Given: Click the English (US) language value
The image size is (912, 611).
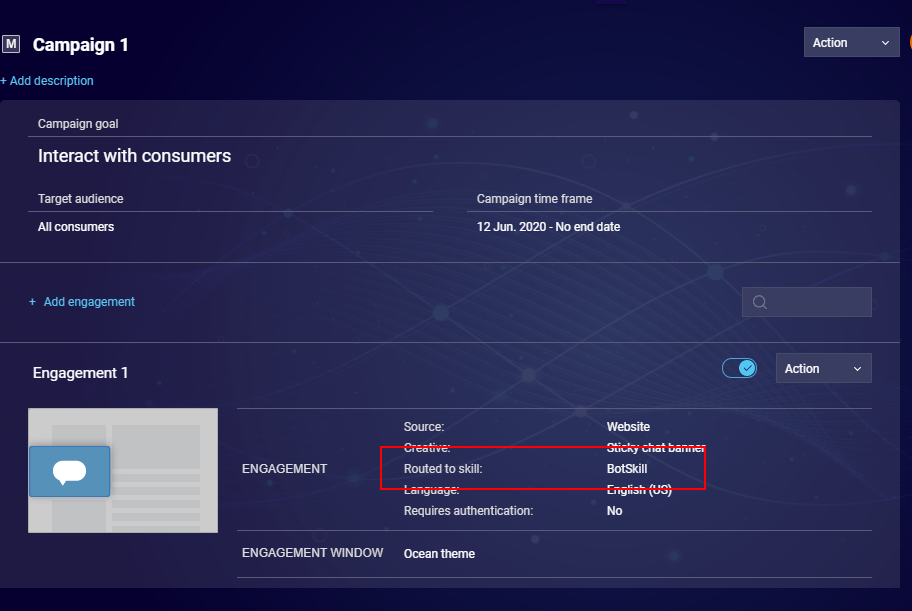Looking at the screenshot, I should [639, 489].
